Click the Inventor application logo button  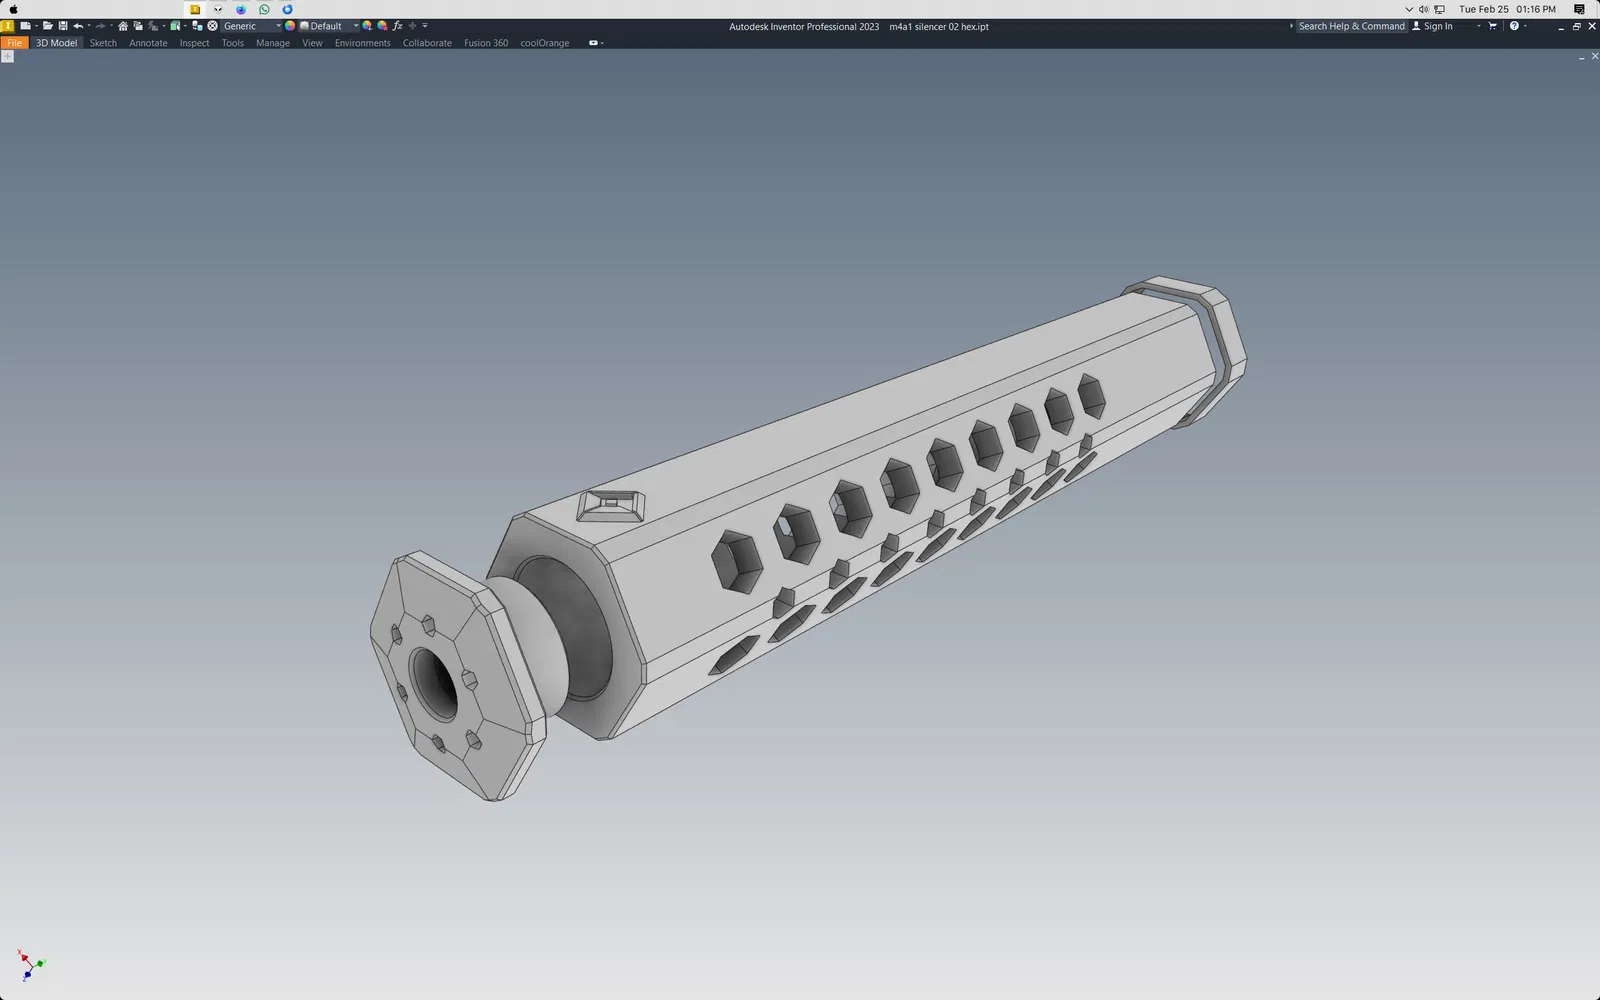pos(7,26)
